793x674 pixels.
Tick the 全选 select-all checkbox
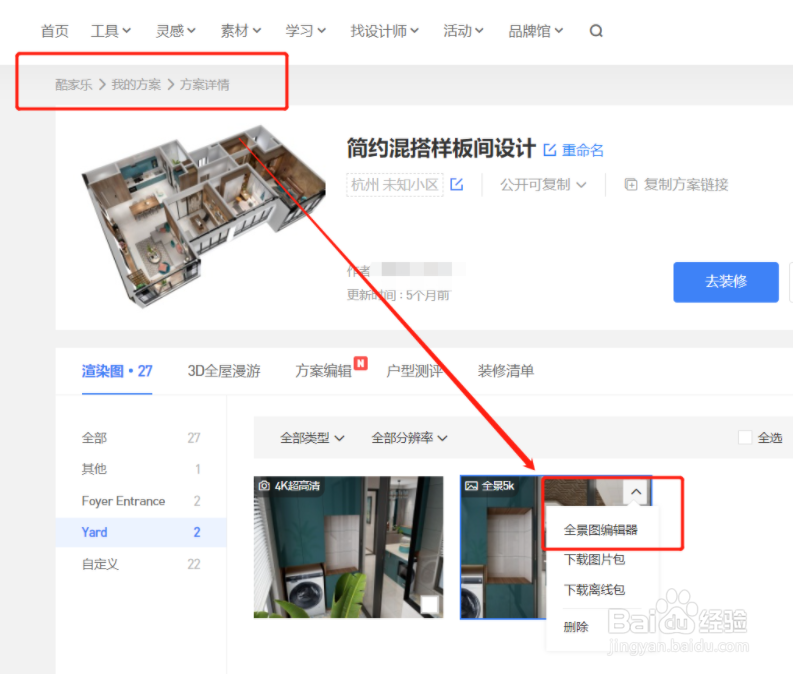(745, 437)
